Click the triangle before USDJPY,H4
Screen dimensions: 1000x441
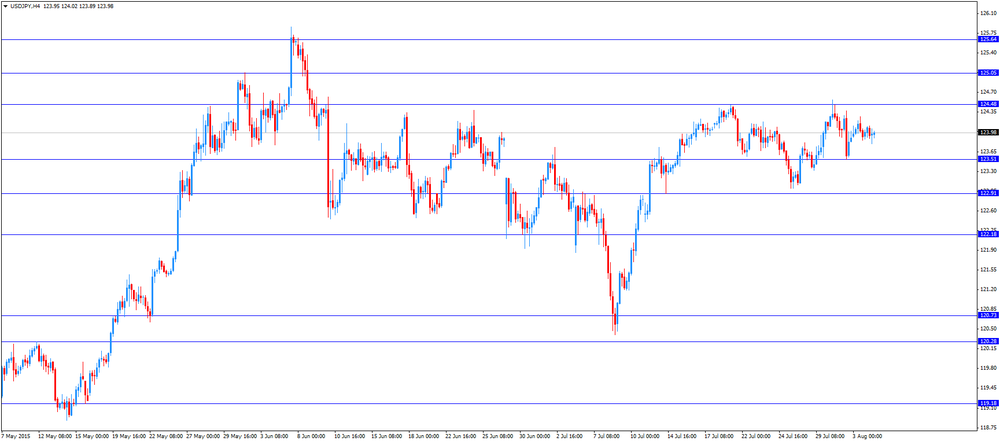(5, 6)
